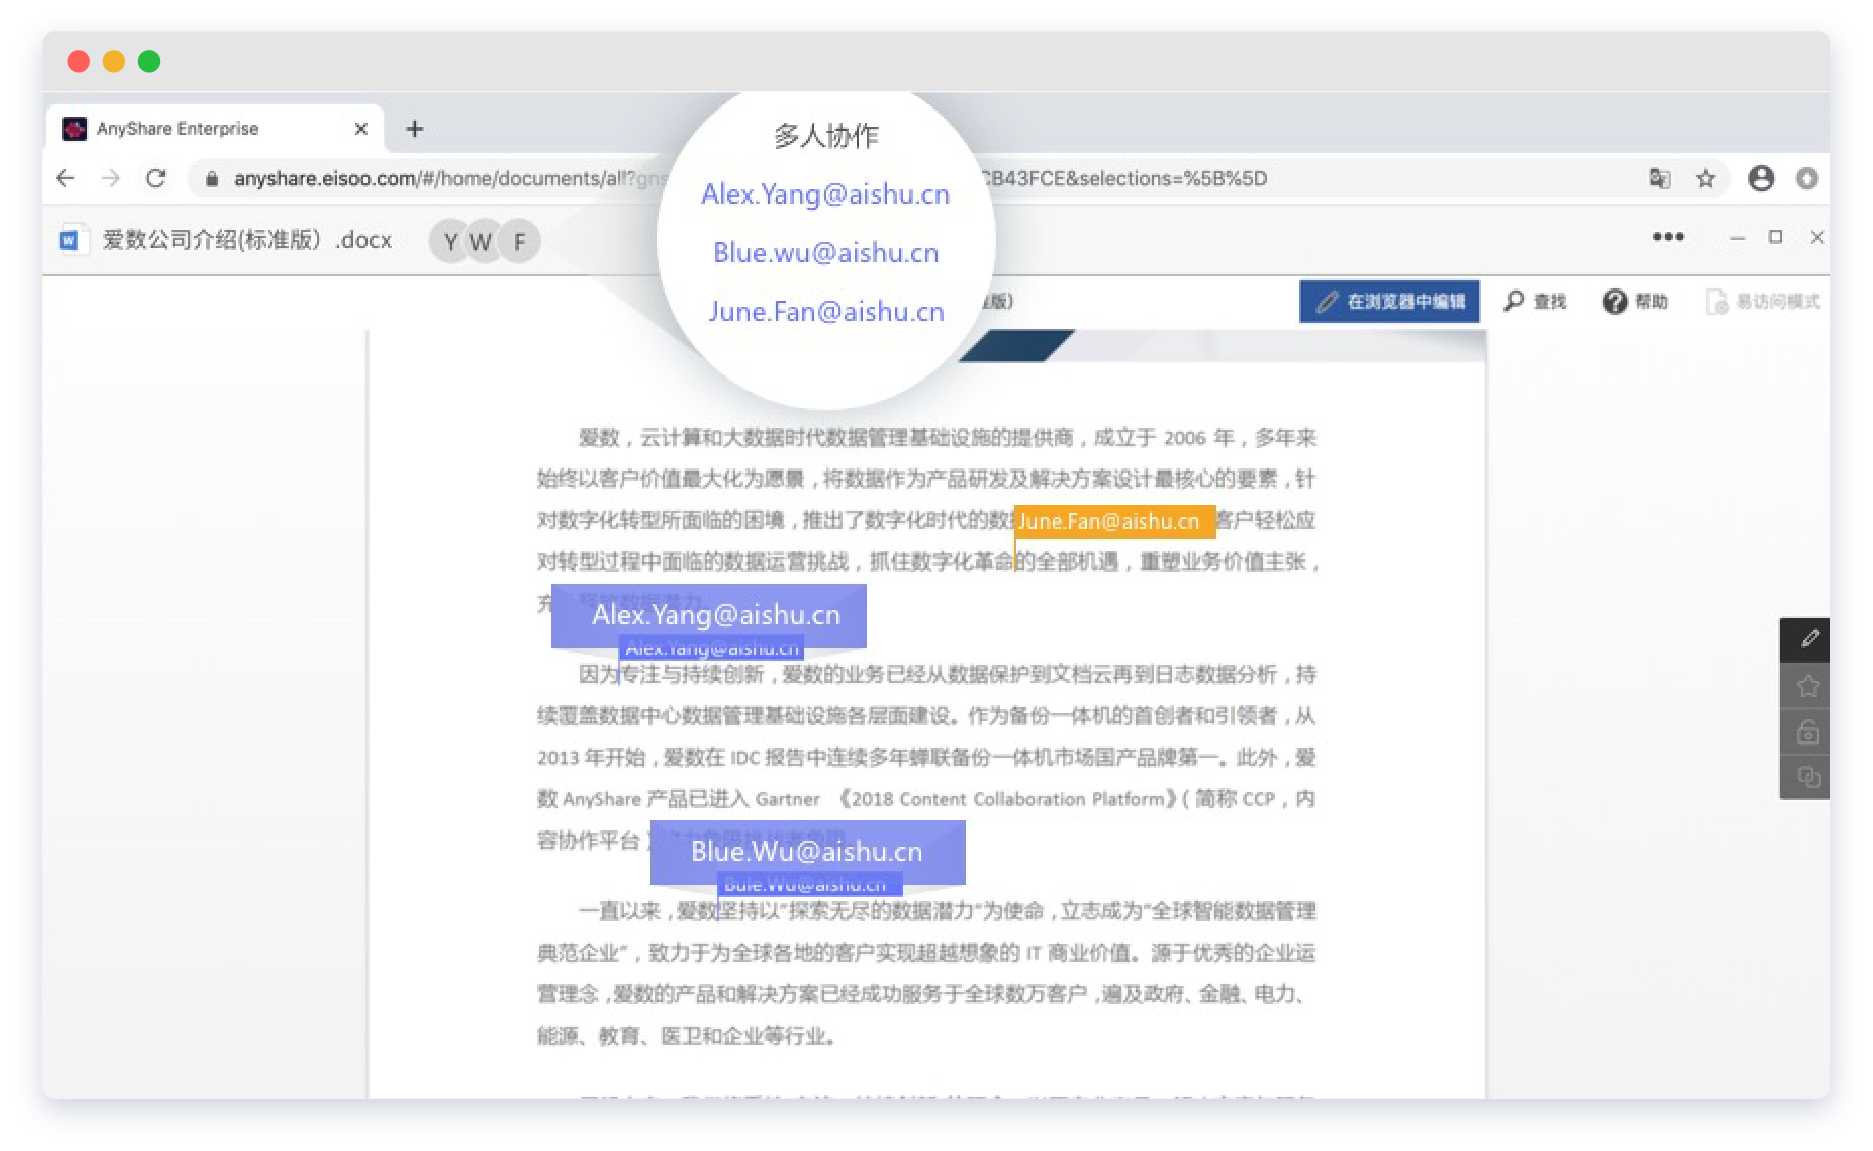Click the copy icon in side panel
The image size is (1873, 1151).
coord(1808,777)
